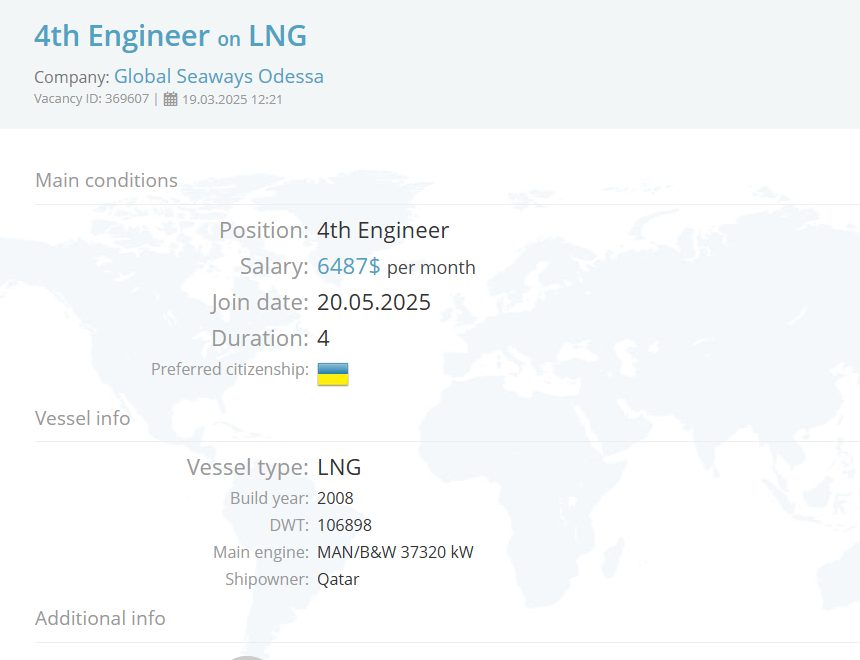Click the 4th Engineer position value
The width and height of the screenshot is (860, 660).
383,230
